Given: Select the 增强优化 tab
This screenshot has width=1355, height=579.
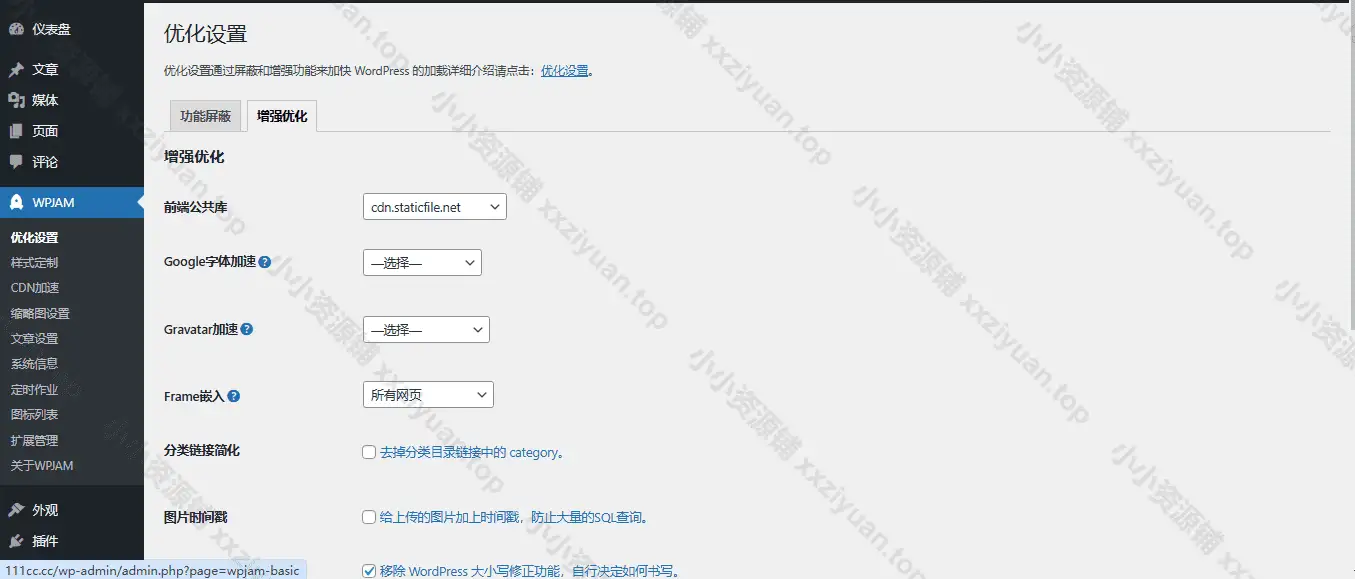Looking at the screenshot, I should pos(282,116).
